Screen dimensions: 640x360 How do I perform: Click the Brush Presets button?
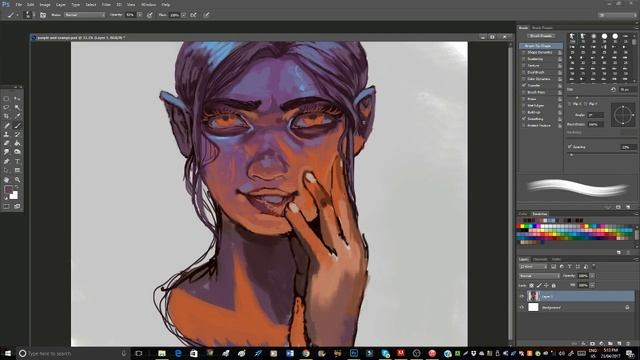(x=541, y=36)
